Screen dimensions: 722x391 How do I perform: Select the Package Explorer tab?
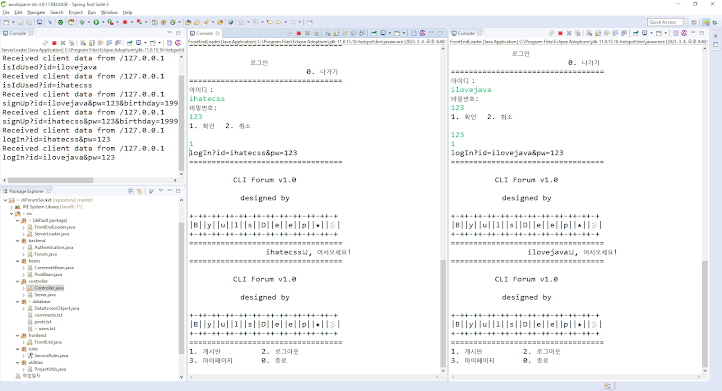coord(26,191)
